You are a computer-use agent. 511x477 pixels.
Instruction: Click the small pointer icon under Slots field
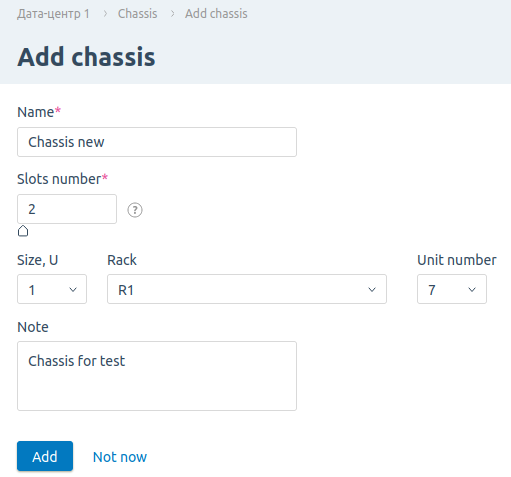23,231
